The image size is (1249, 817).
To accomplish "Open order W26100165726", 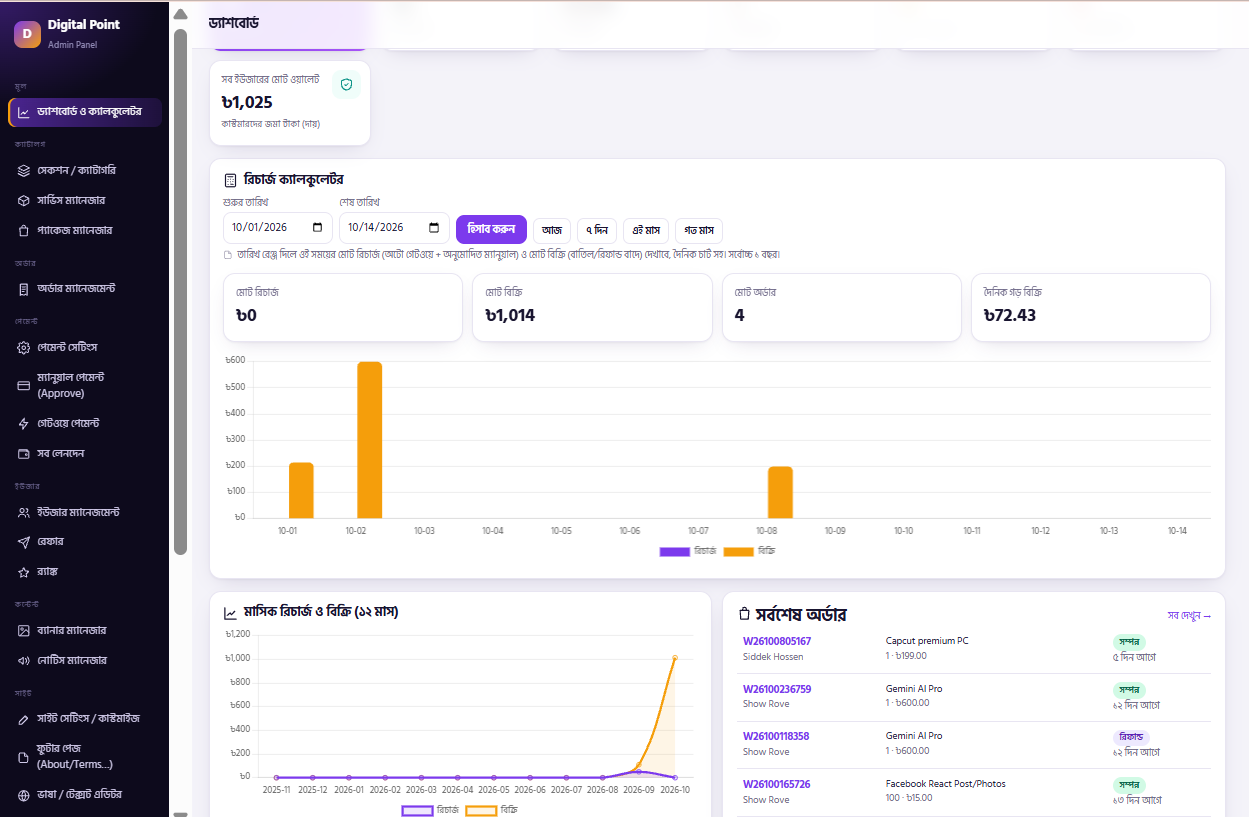I will [777, 784].
